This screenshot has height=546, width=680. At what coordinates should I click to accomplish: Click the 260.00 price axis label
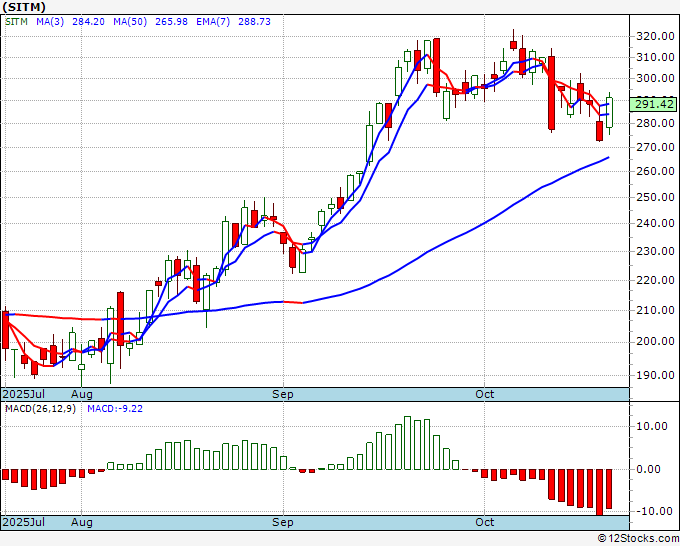click(x=655, y=171)
